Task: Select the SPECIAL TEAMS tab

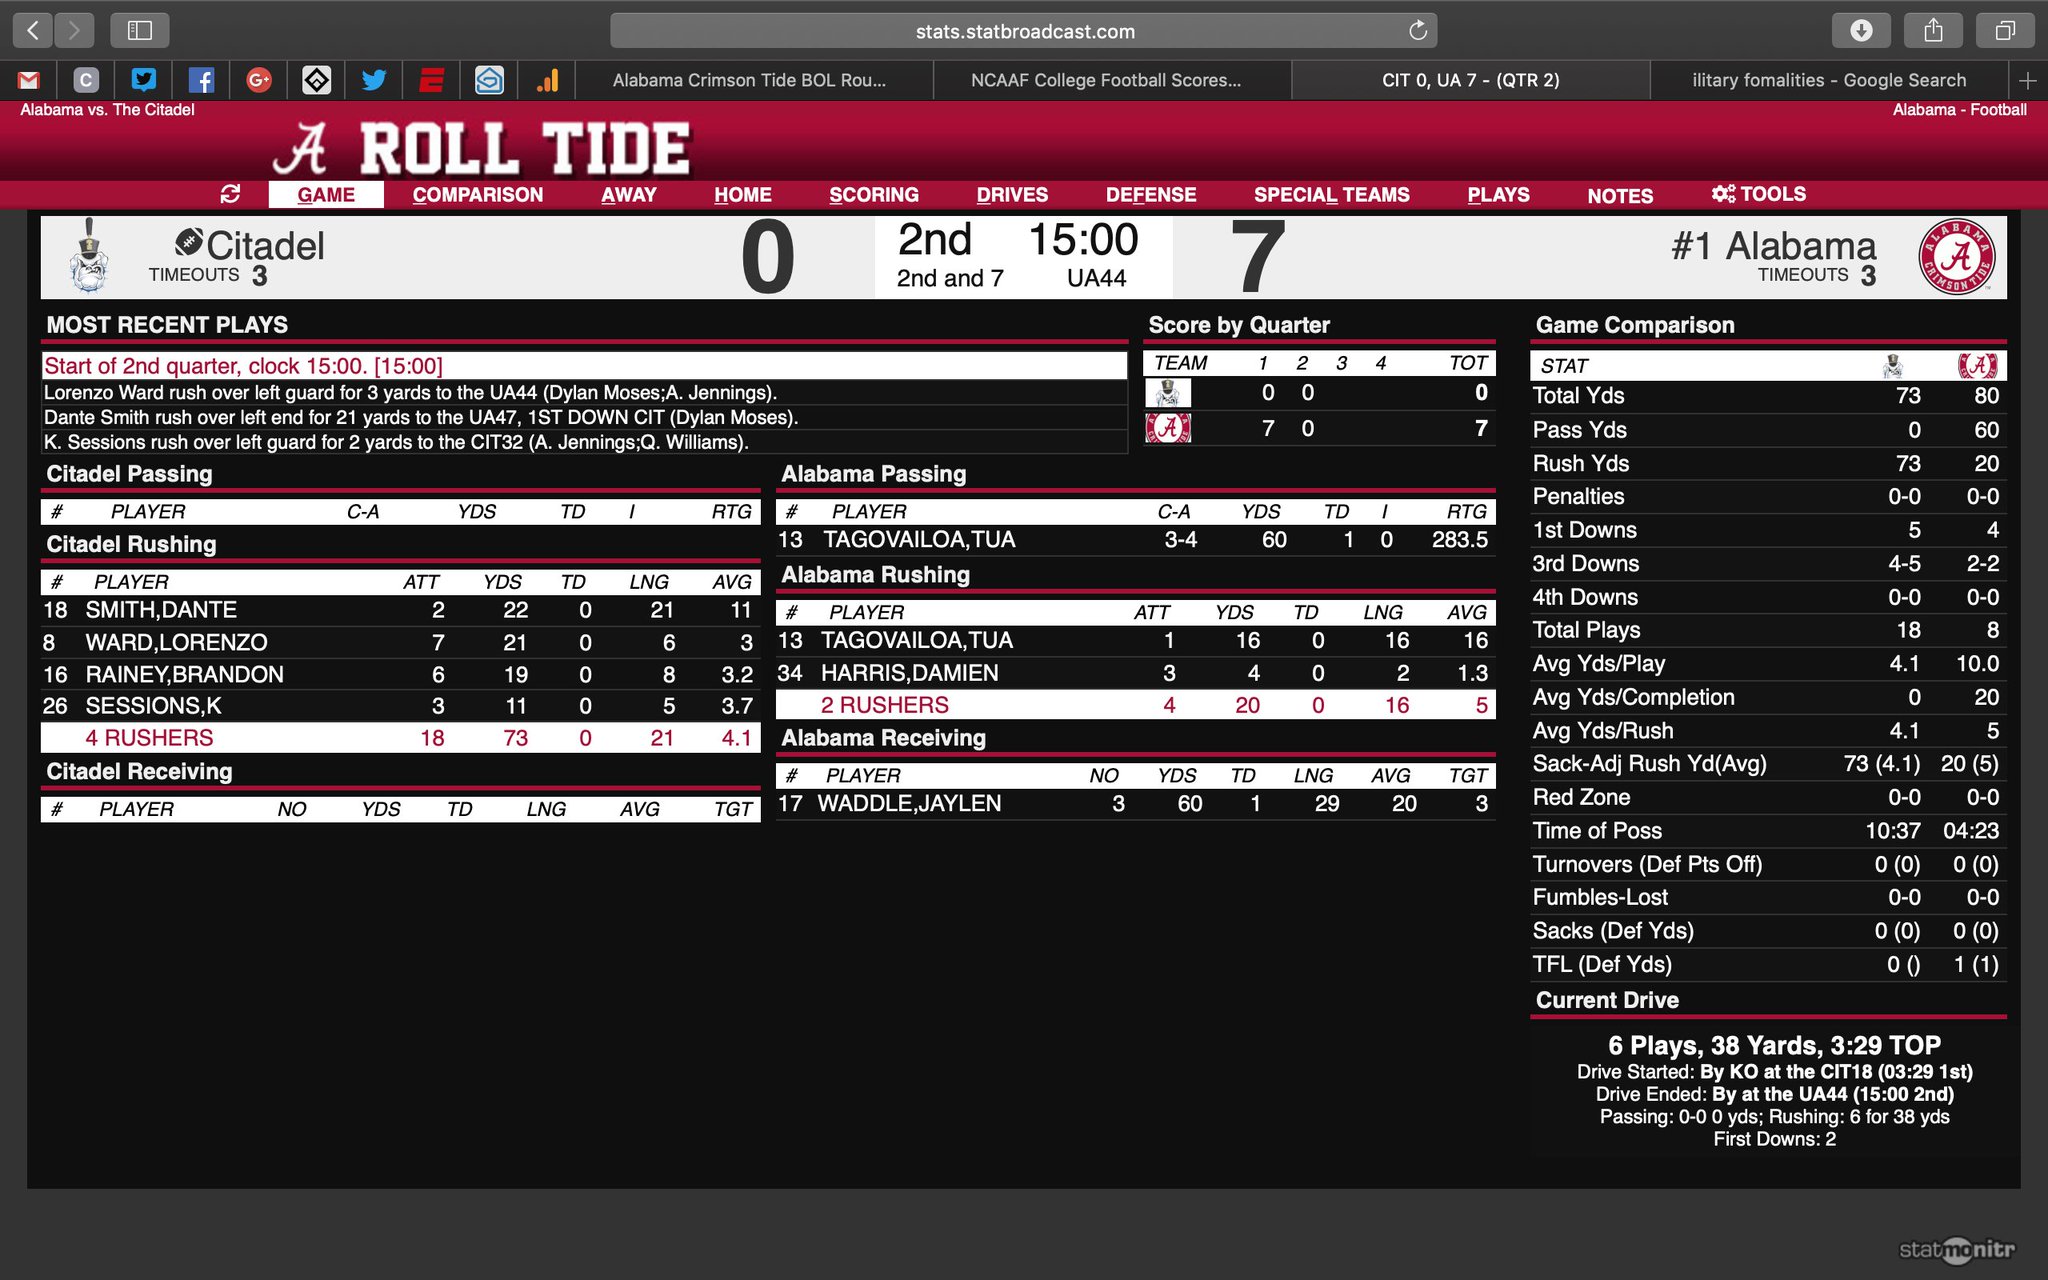Action: pos(1331,195)
